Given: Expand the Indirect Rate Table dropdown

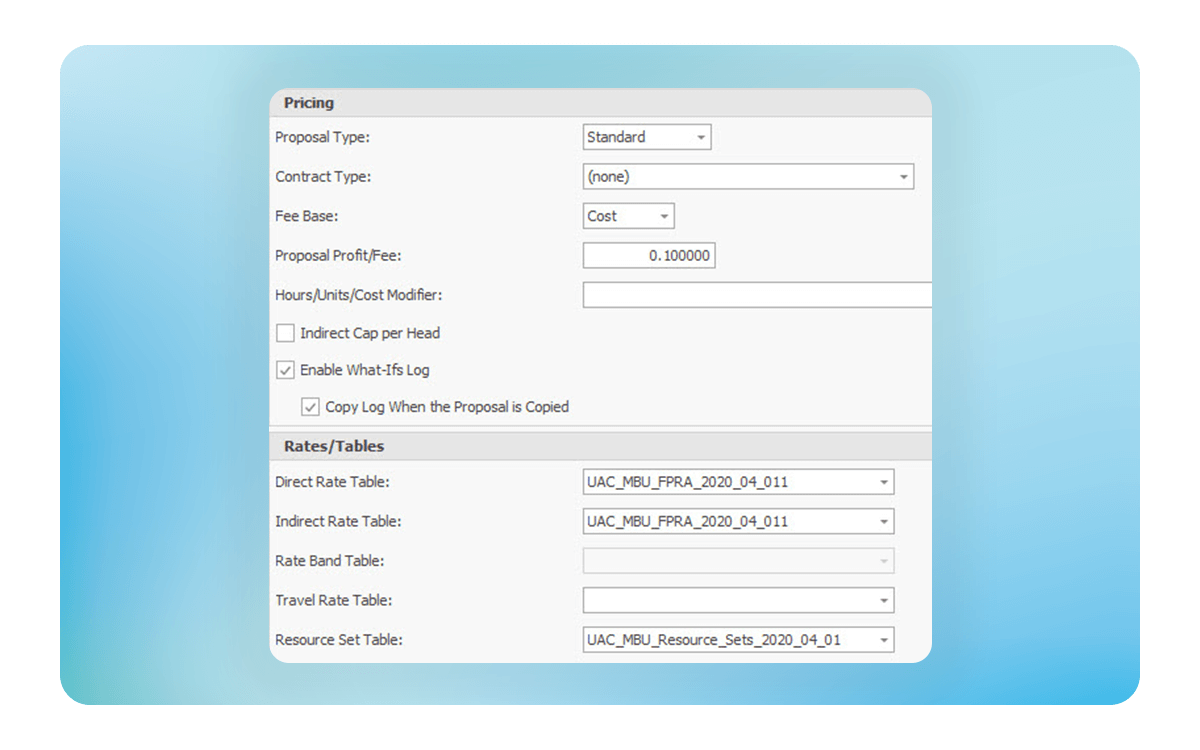Looking at the screenshot, I should [x=883, y=522].
